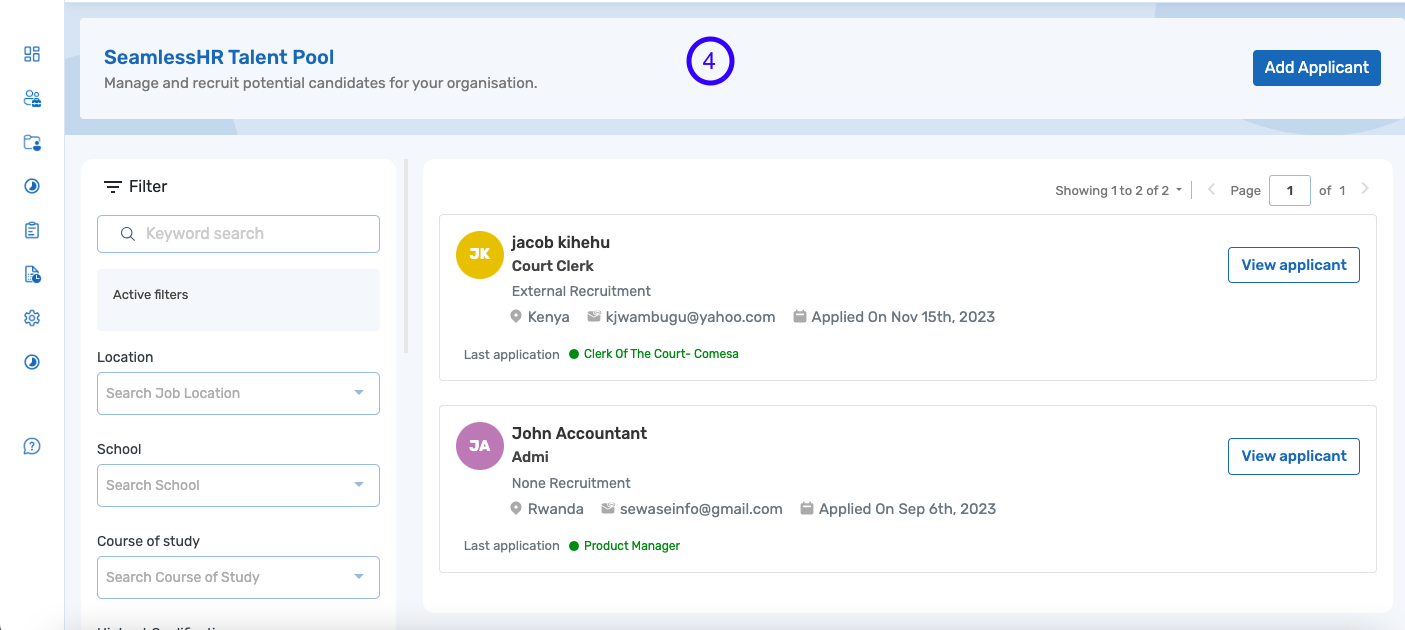
Task: Click the Rwanda location text
Action: coord(556,509)
